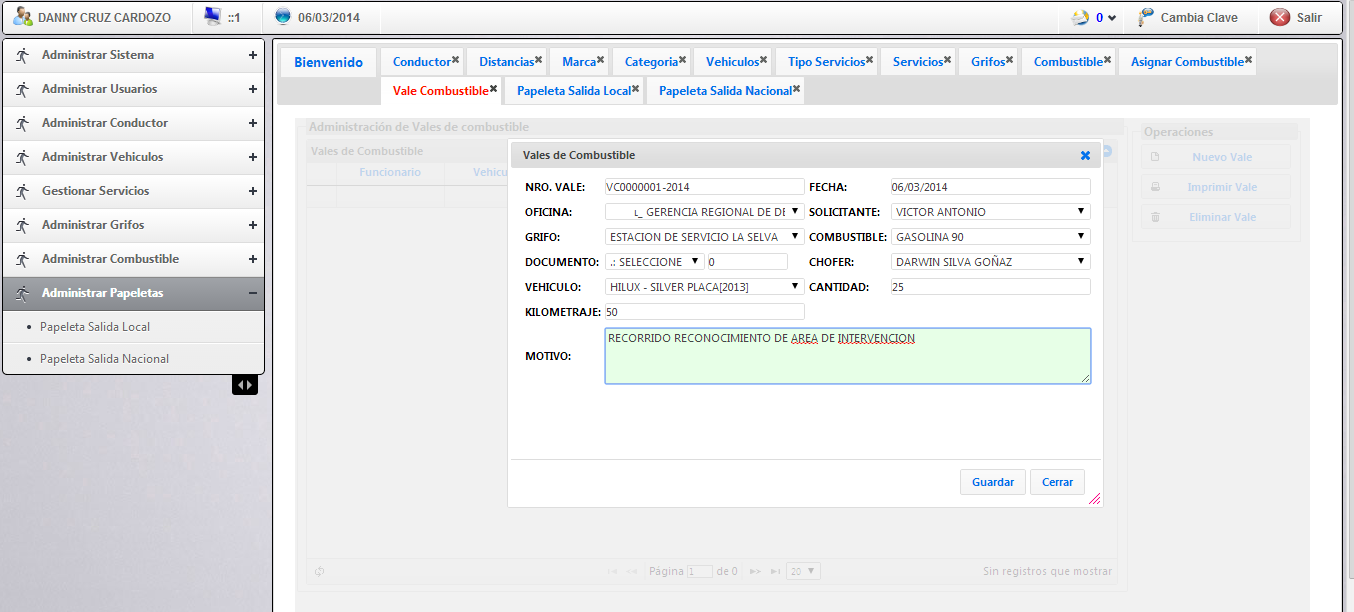
Task: Click the Imprimir Vale button
Action: [x=1216, y=187]
